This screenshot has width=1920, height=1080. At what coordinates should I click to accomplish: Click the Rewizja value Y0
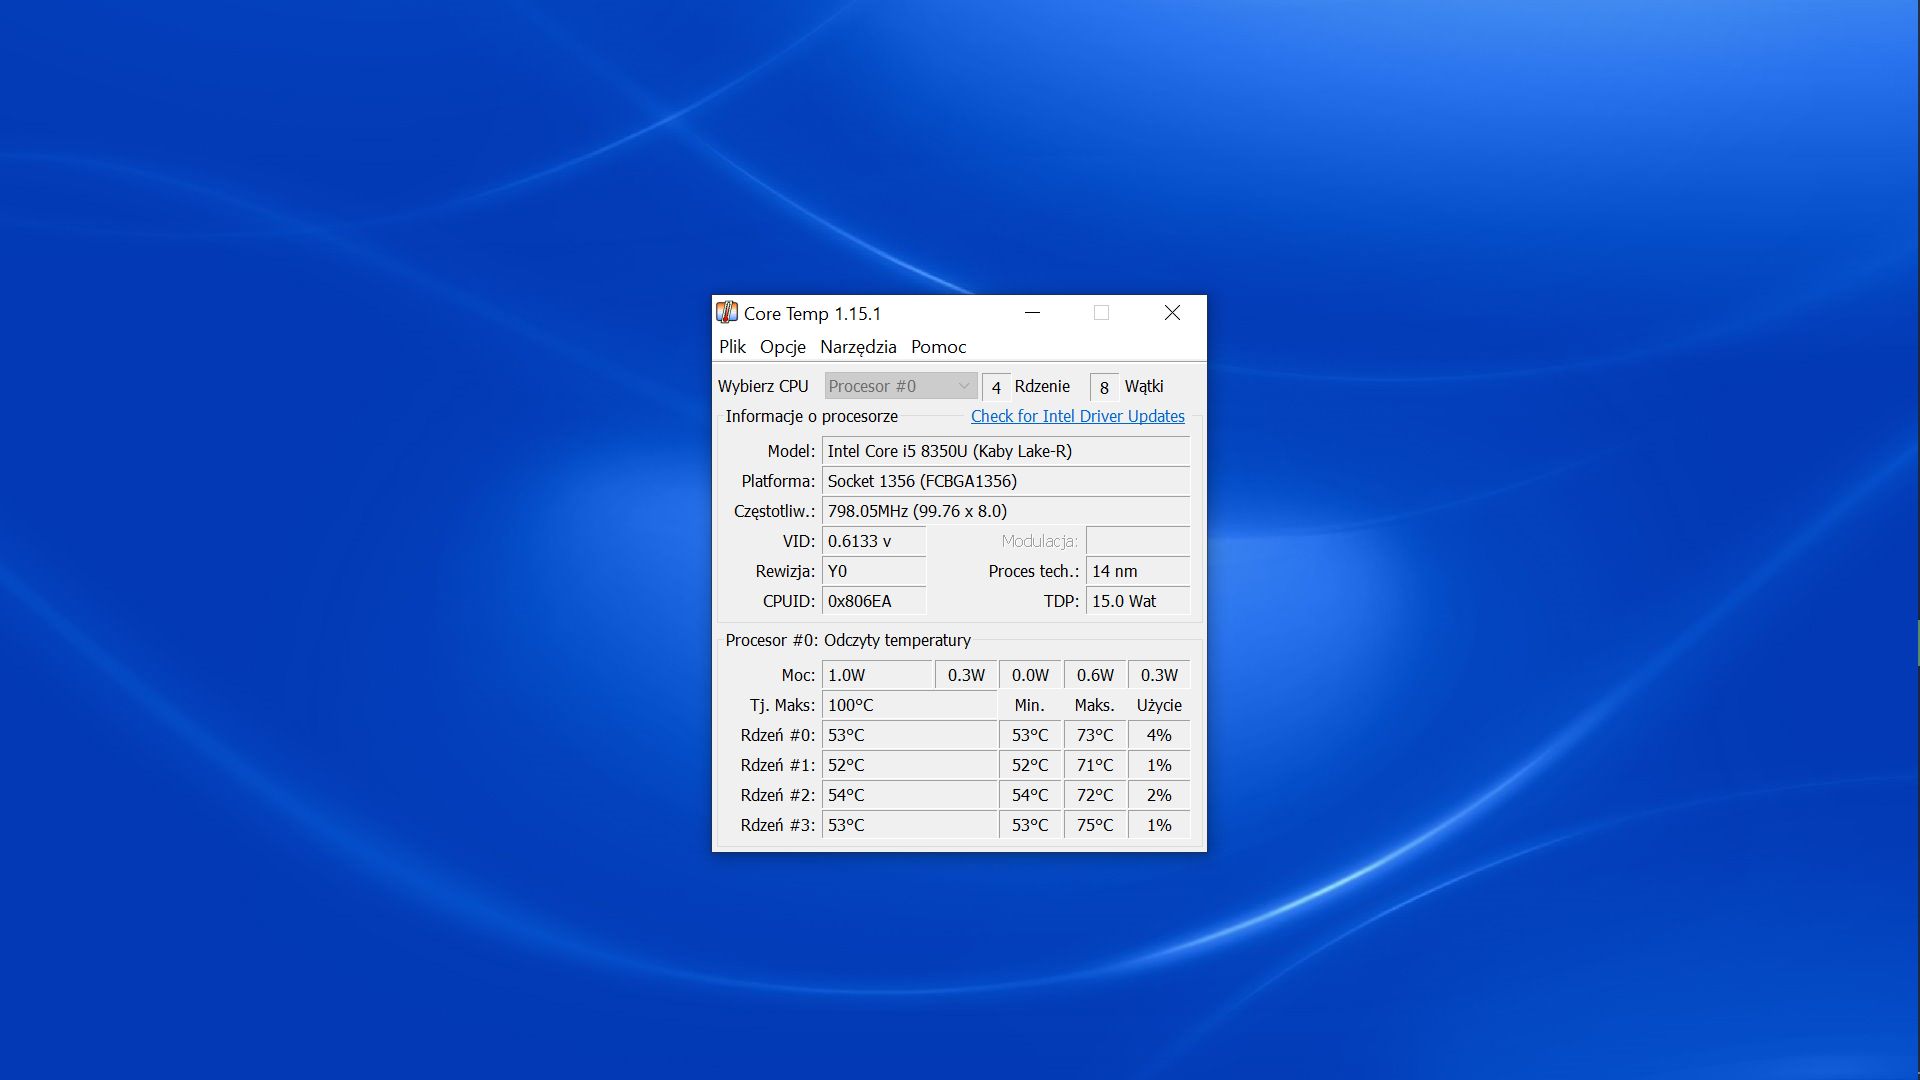pyautogui.click(x=874, y=571)
